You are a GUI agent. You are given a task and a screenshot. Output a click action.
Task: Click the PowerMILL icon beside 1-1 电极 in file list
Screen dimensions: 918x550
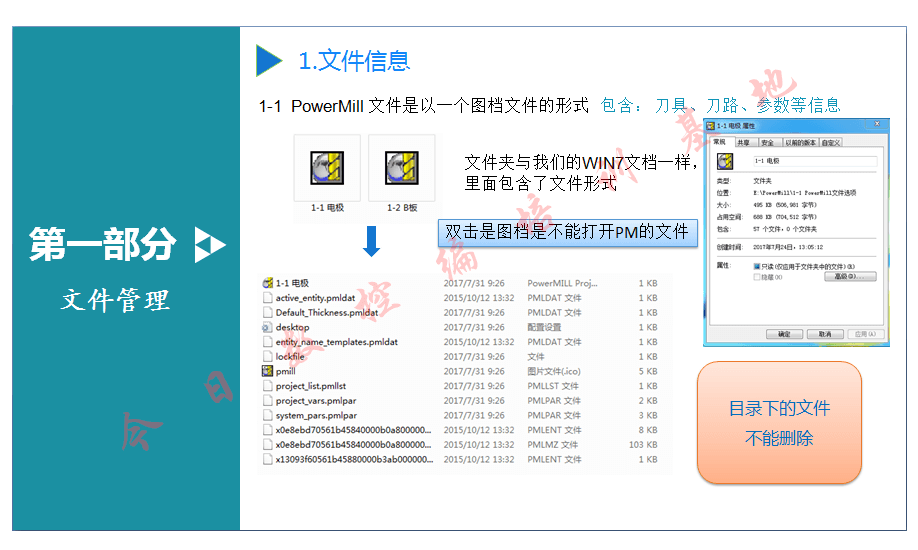(268, 283)
